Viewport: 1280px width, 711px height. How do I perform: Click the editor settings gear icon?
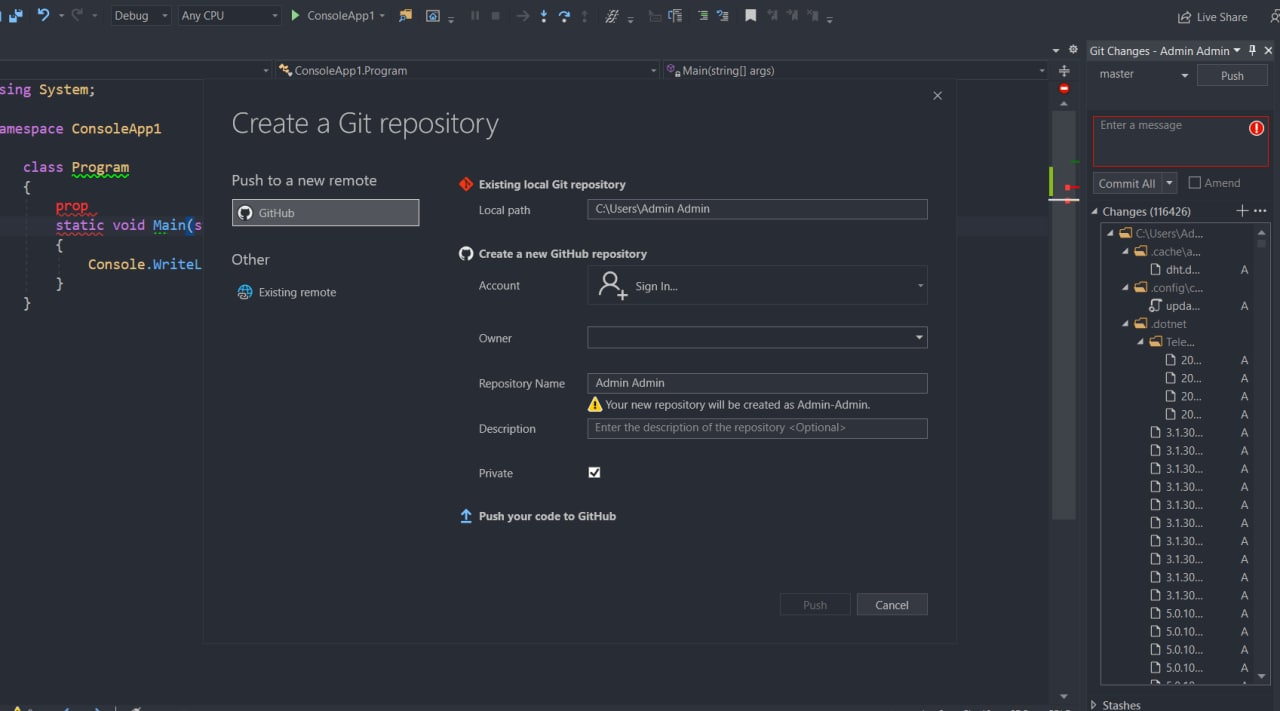click(1073, 51)
